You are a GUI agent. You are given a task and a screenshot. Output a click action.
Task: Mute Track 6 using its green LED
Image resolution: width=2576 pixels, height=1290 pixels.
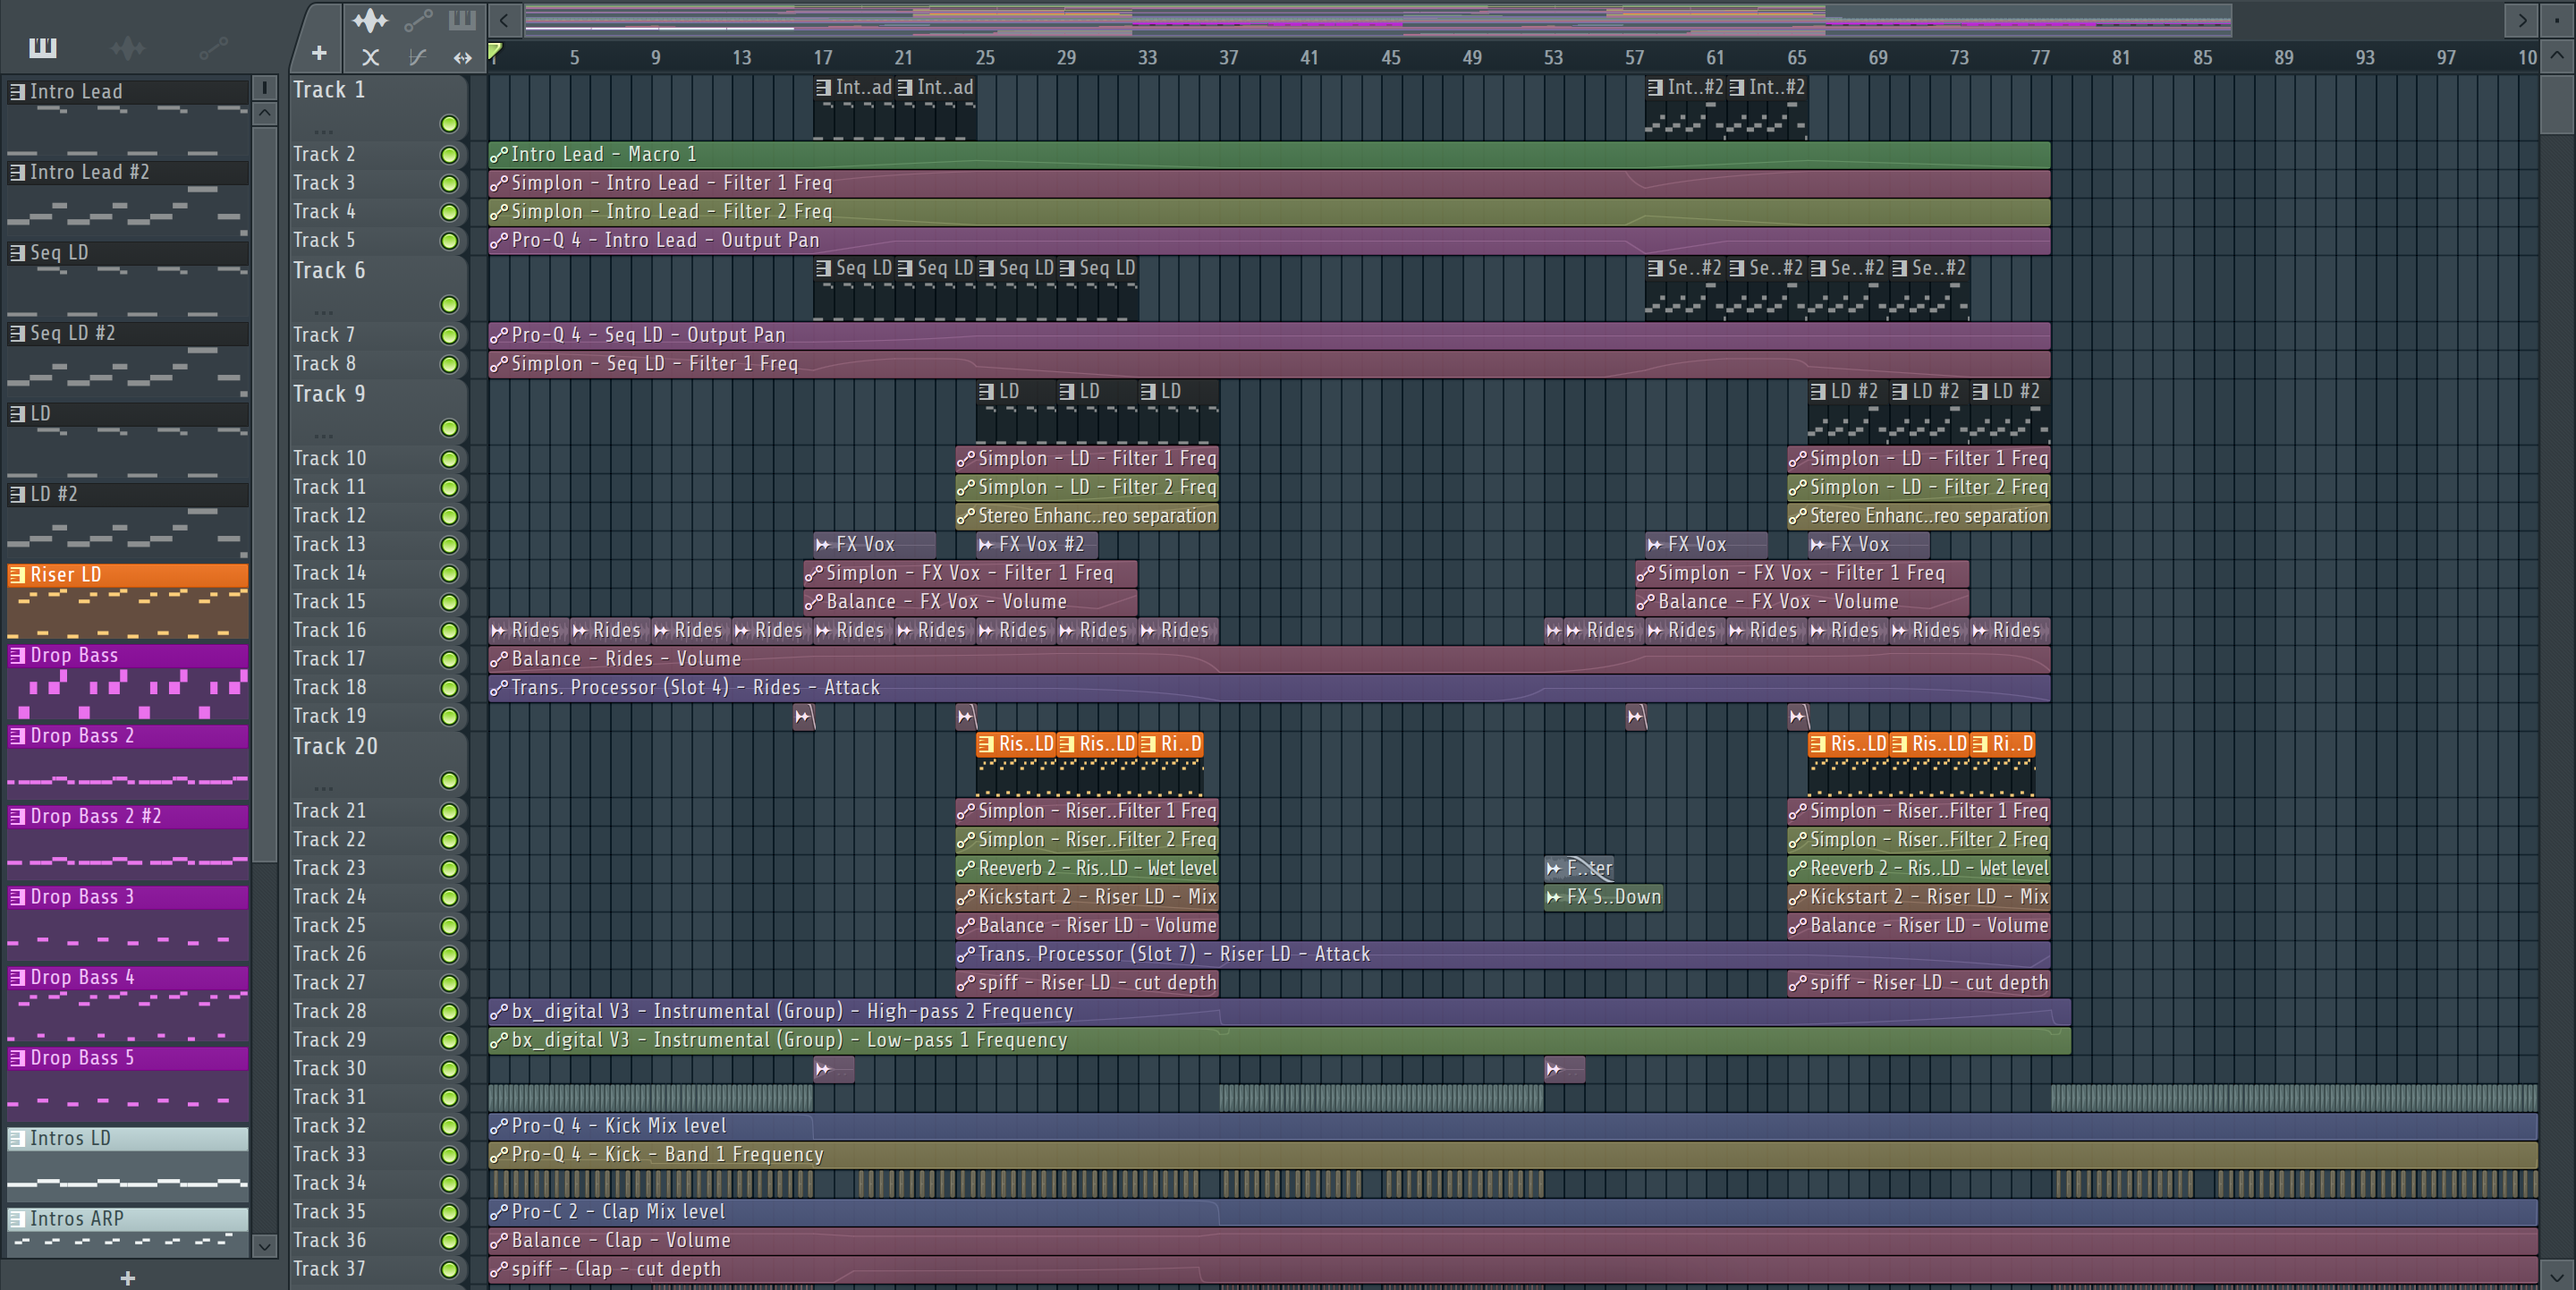(x=449, y=304)
